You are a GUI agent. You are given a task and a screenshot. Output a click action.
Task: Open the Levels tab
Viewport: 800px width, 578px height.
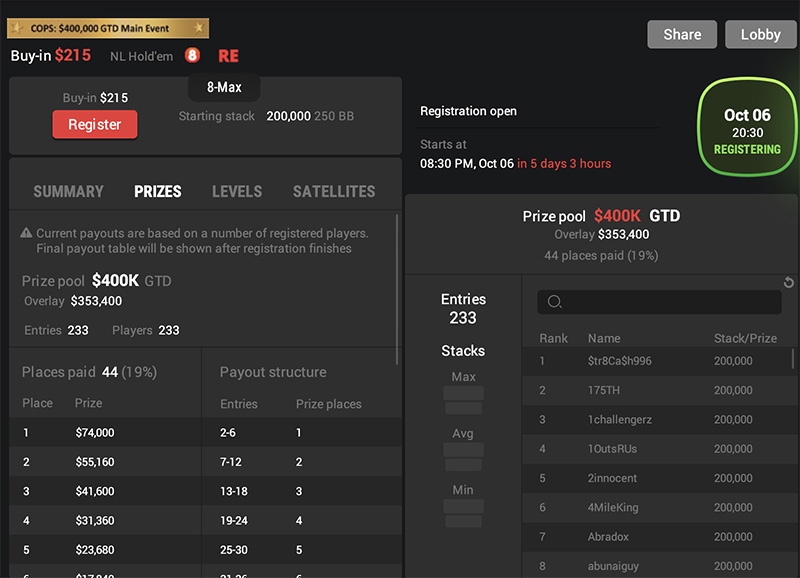point(237,191)
